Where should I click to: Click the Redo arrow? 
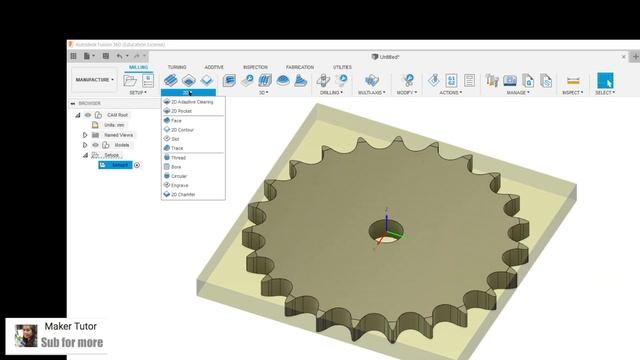[137, 56]
